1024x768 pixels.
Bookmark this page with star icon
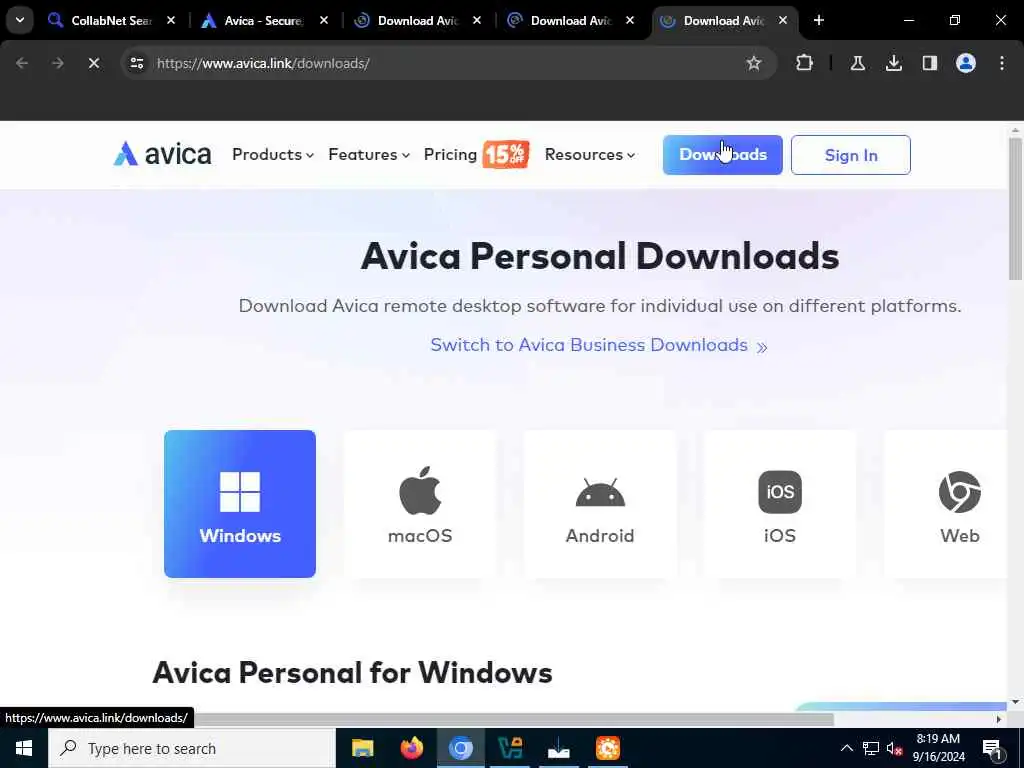pyautogui.click(x=754, y=63)
